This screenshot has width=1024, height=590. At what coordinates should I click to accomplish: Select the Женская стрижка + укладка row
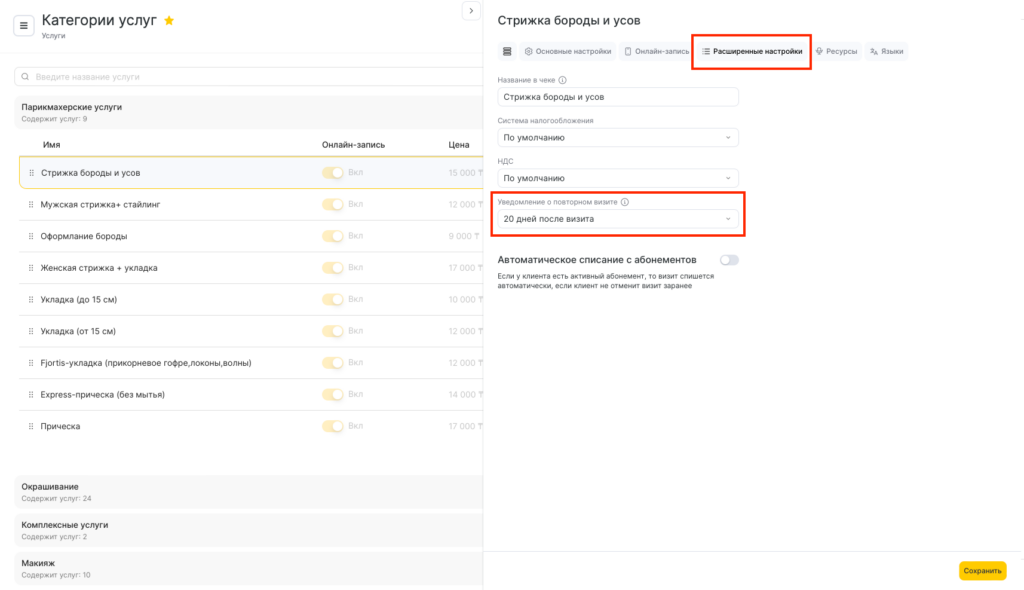(x=99, y=268)
